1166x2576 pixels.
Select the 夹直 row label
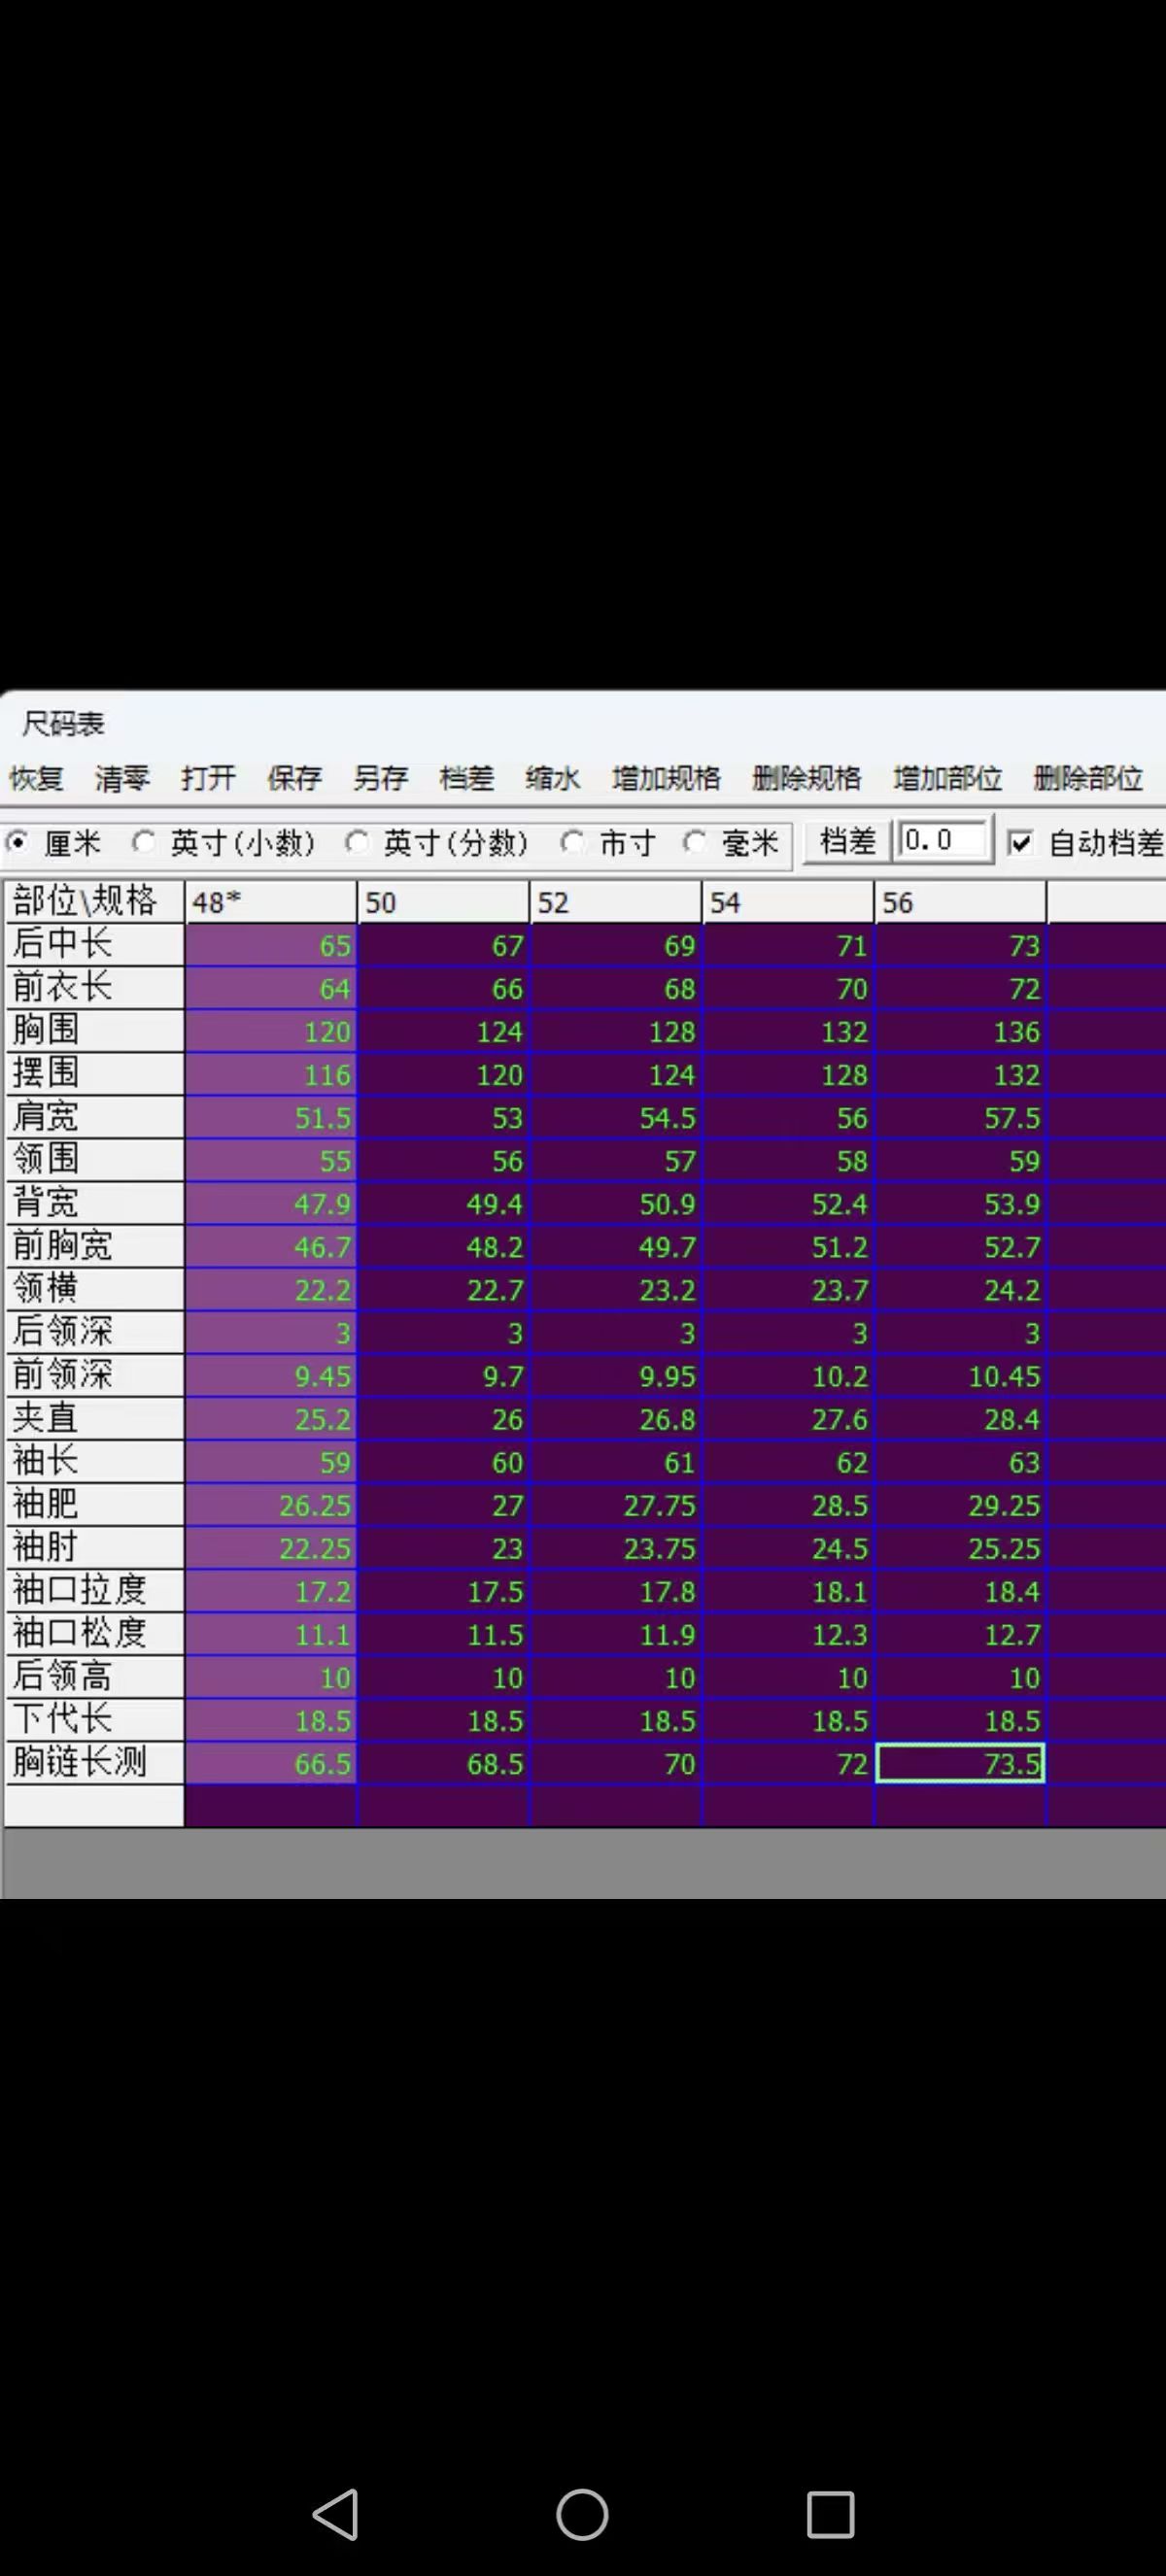94,1418
